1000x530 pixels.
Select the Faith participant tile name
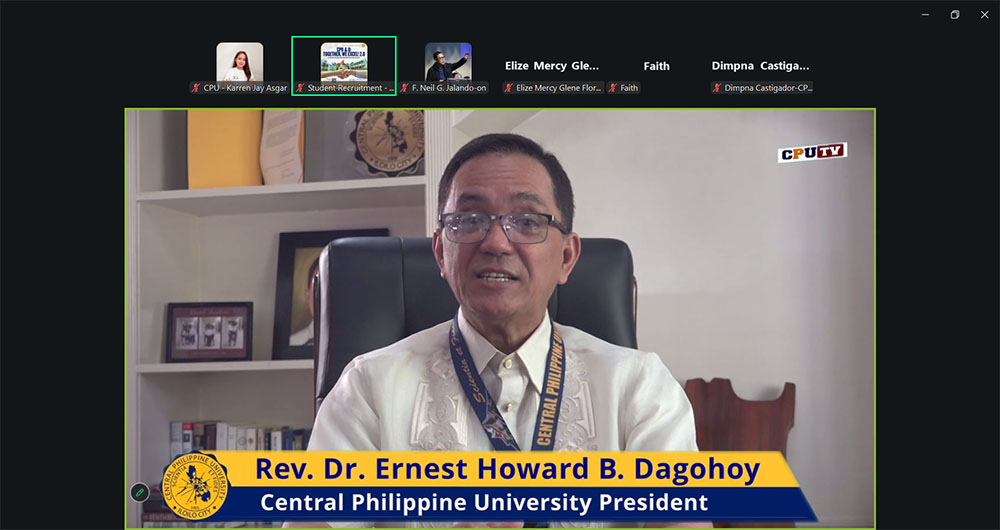[656, 66]
